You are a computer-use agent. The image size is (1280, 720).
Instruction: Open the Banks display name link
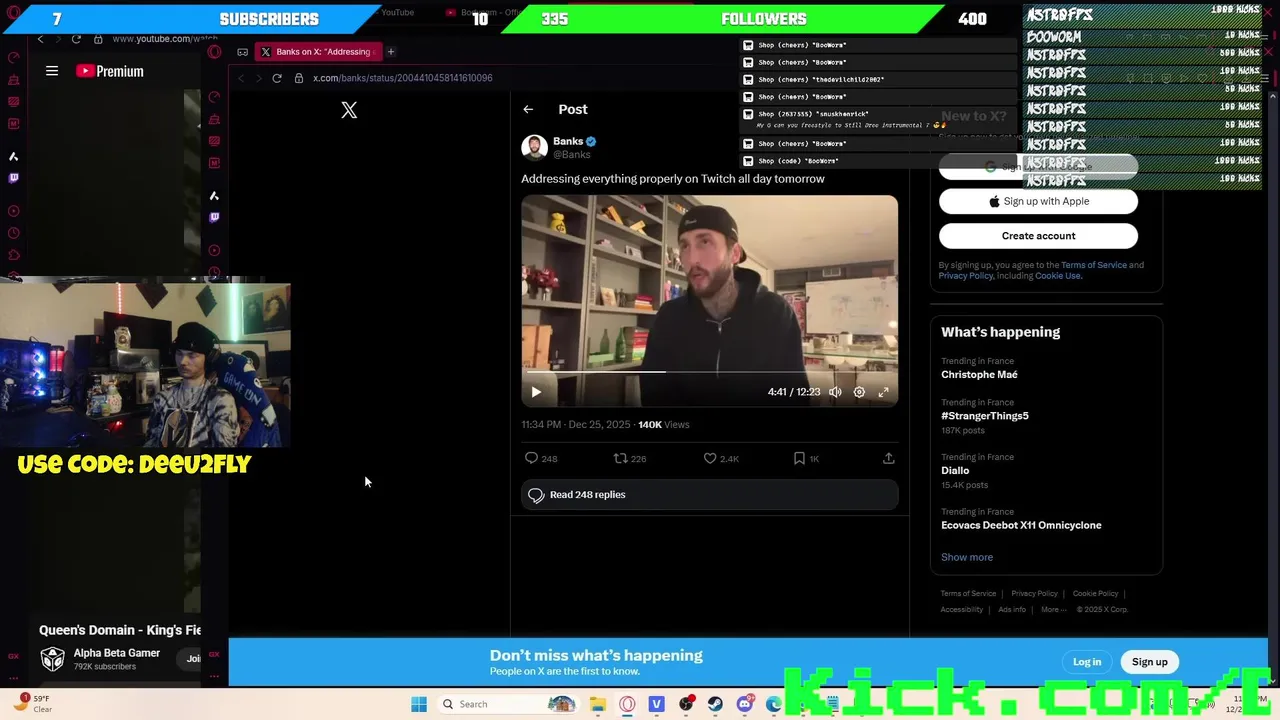568,141
